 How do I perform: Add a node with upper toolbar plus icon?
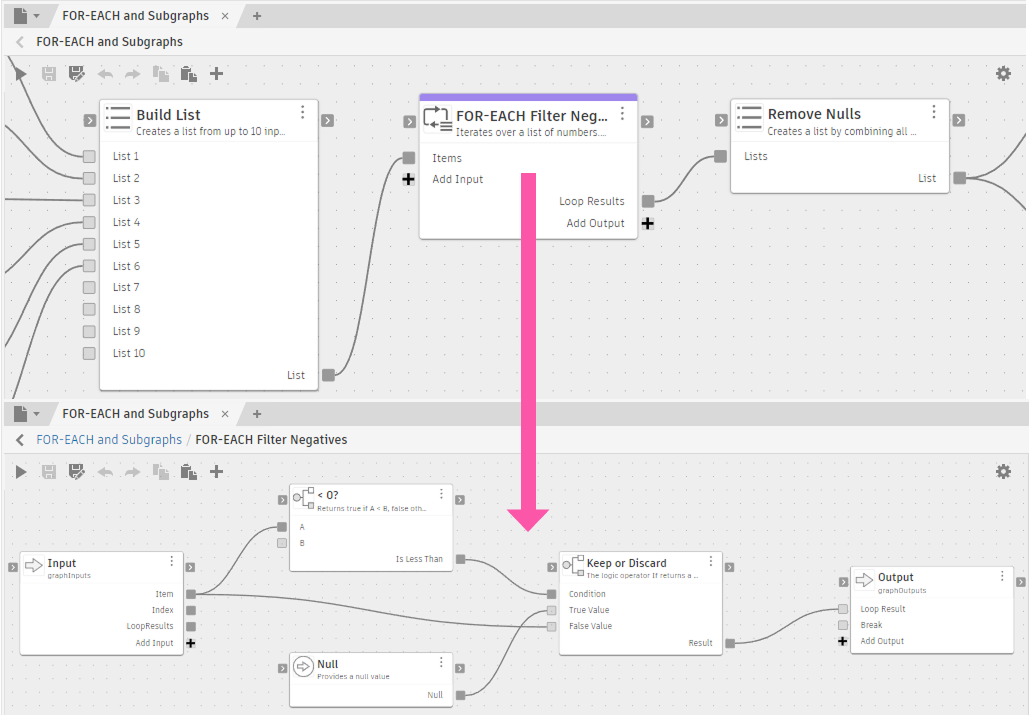[217, 73]
